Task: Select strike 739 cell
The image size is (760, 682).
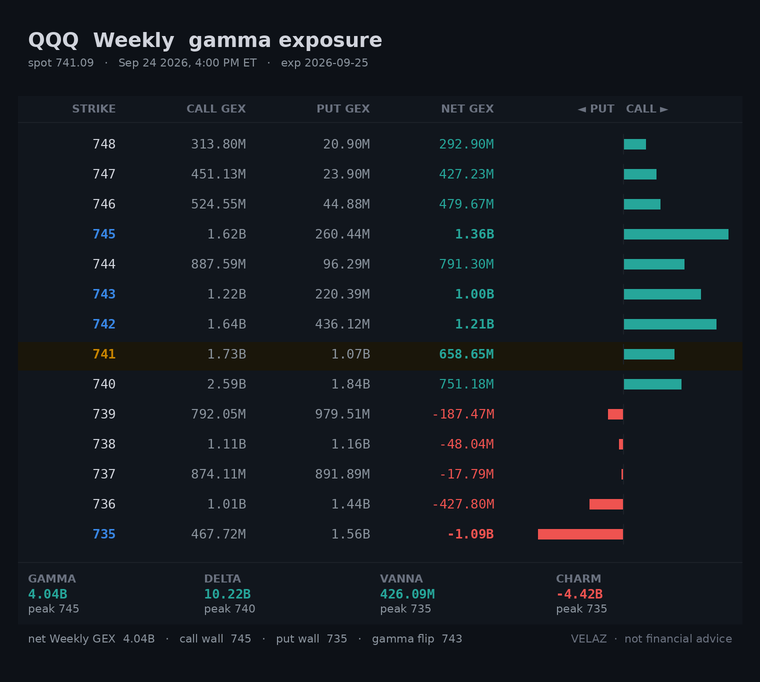Action: point(104,414)
